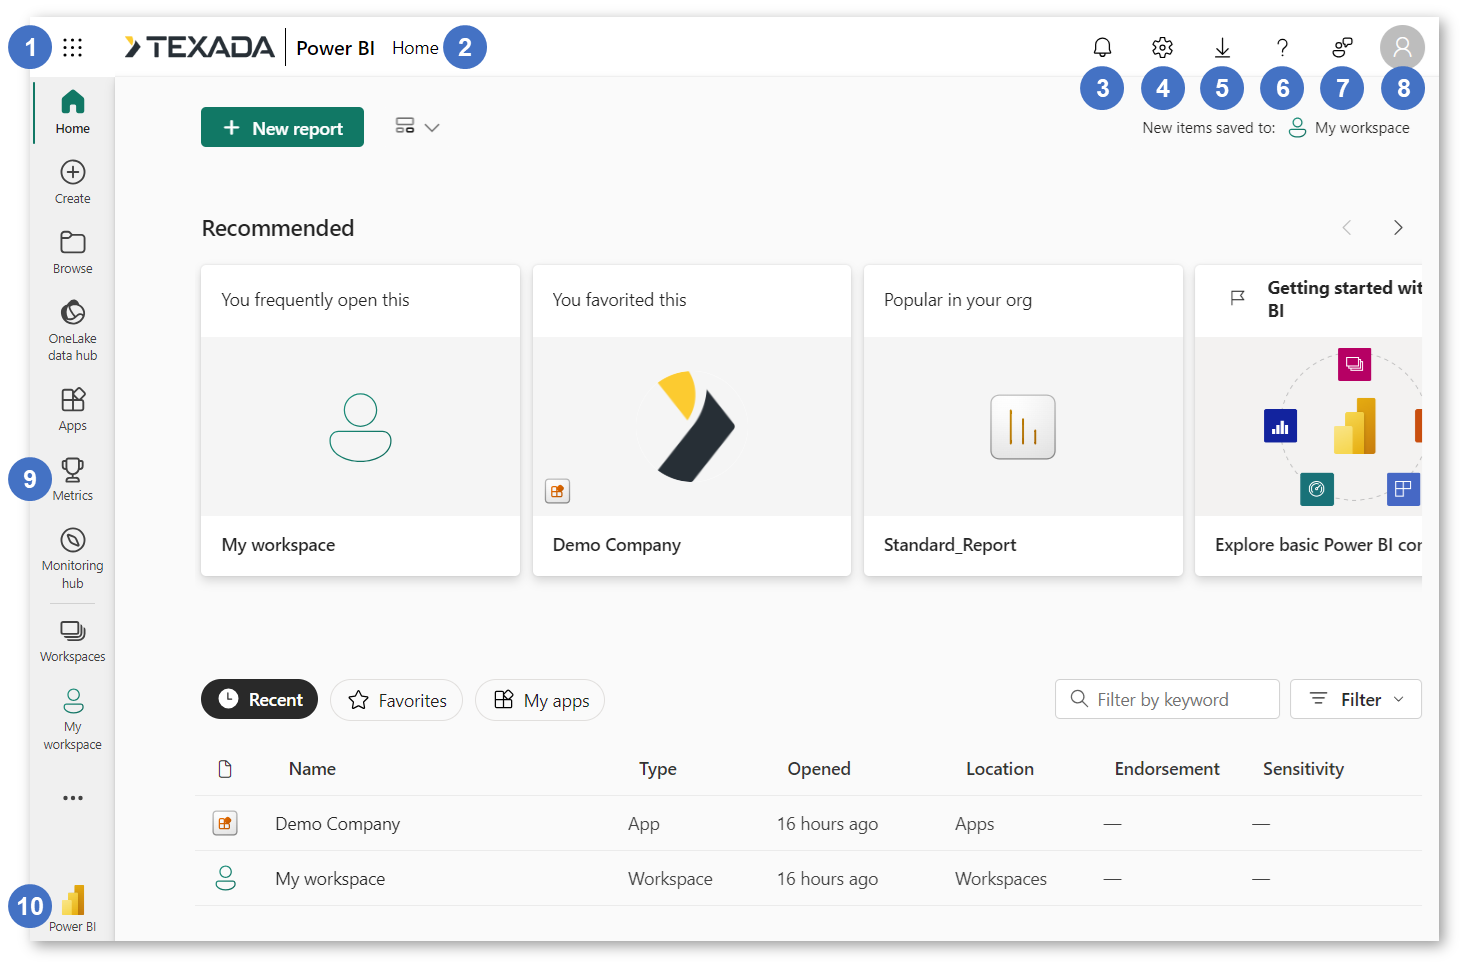Sort by the Type column header
Image resolution: width=1465 pixels, height=967 pixels.
(x=658, y=769)
